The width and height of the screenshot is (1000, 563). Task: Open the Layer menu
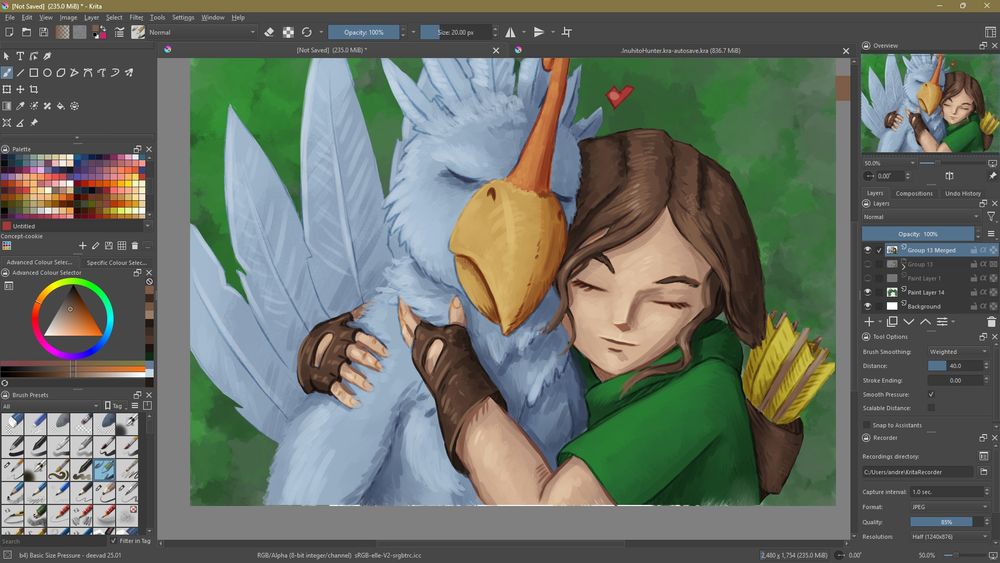pos(91,17)
